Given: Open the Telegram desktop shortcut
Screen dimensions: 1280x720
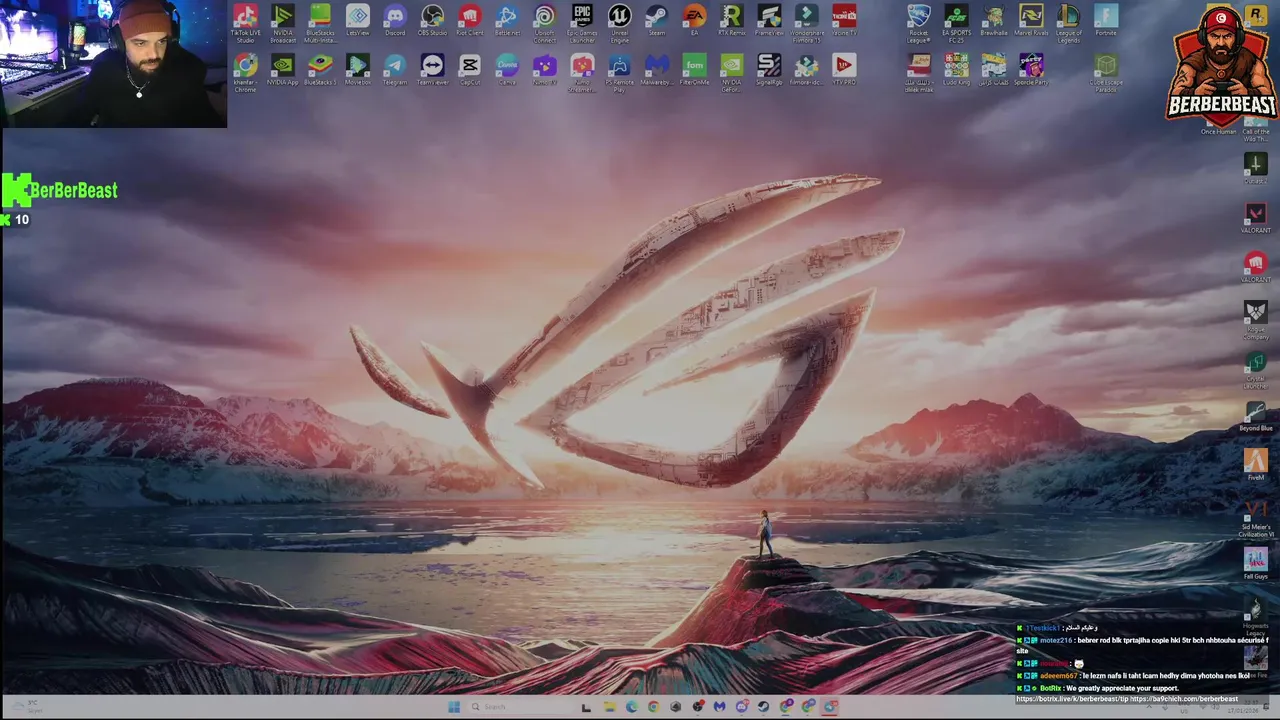Looking at the screenshot, I should pyautogui.click(x=395, y=69).
